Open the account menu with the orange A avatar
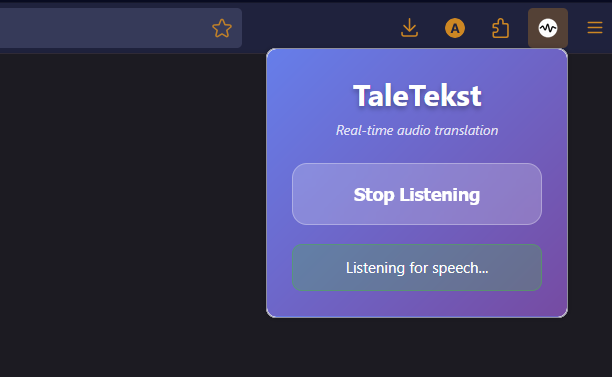The image size is (612, 377). pyautogui.click(x=455, y=28)
